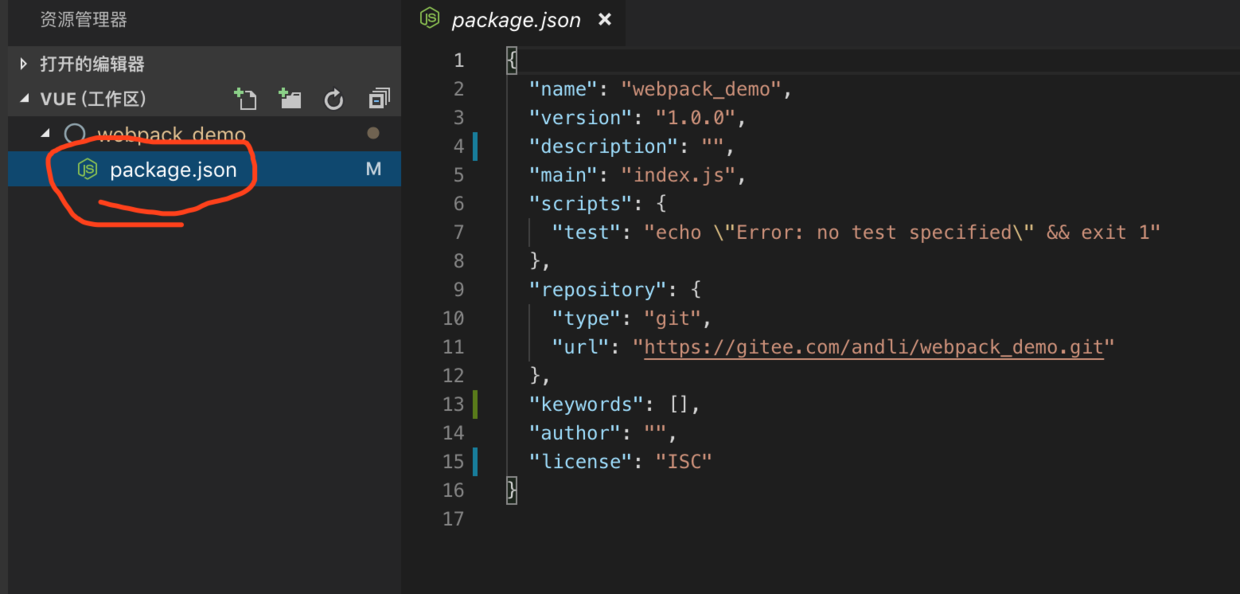Refresh the explorer file tree

pos(334,99)
